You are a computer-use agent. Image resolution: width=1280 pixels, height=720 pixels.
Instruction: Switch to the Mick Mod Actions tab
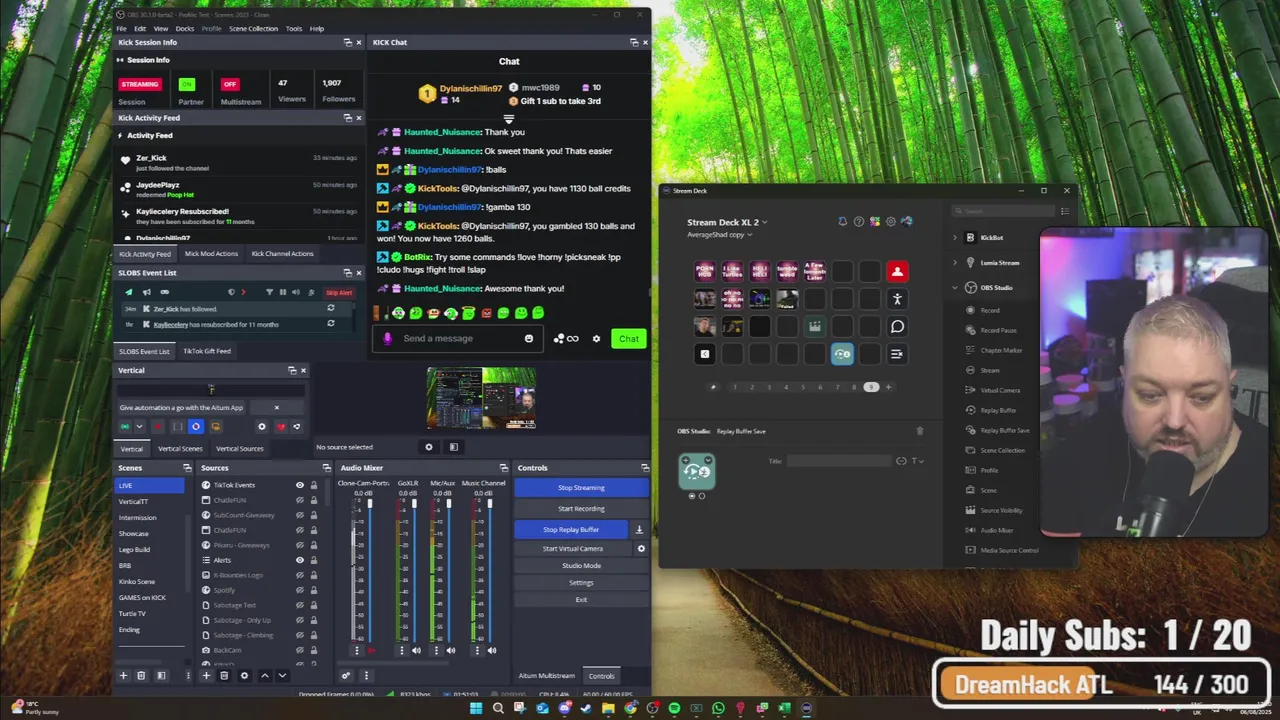[211, 254]
